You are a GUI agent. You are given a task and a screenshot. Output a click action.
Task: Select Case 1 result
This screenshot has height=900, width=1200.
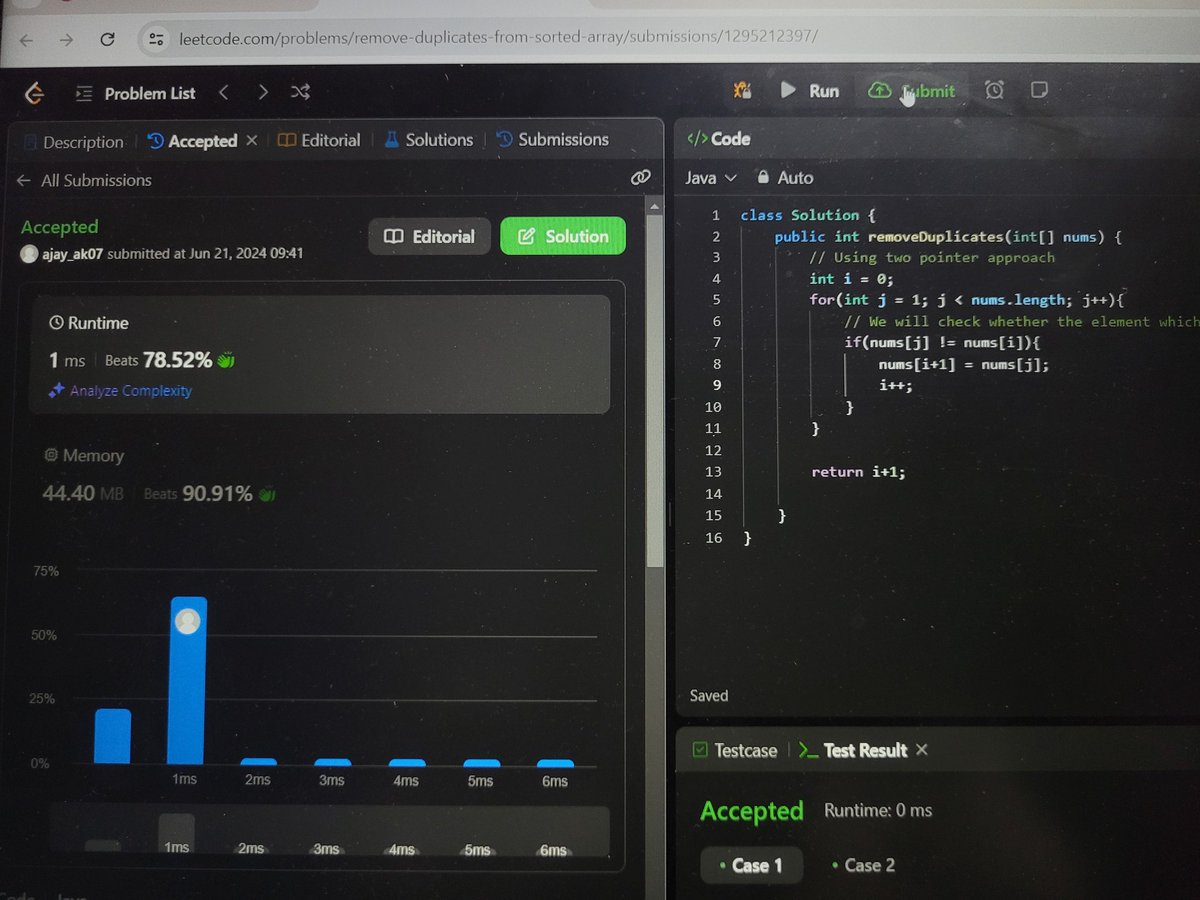point(752,865)
